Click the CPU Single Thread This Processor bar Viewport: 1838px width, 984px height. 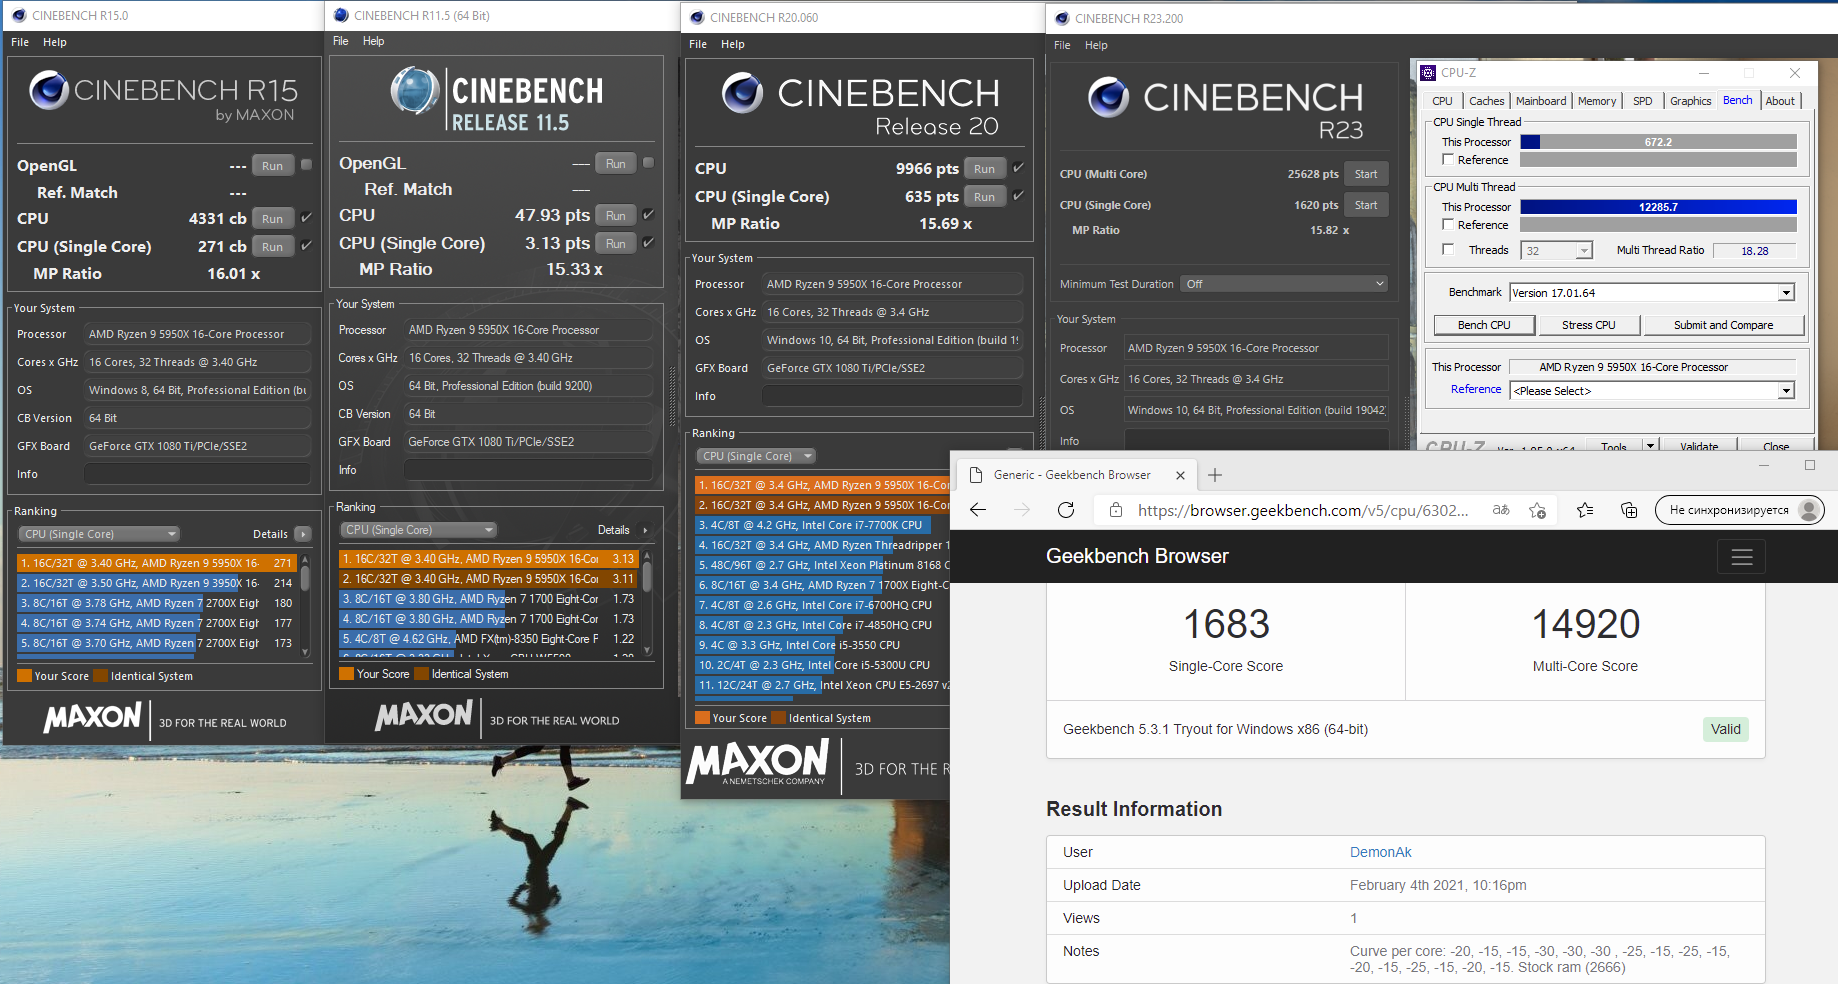1658,142
